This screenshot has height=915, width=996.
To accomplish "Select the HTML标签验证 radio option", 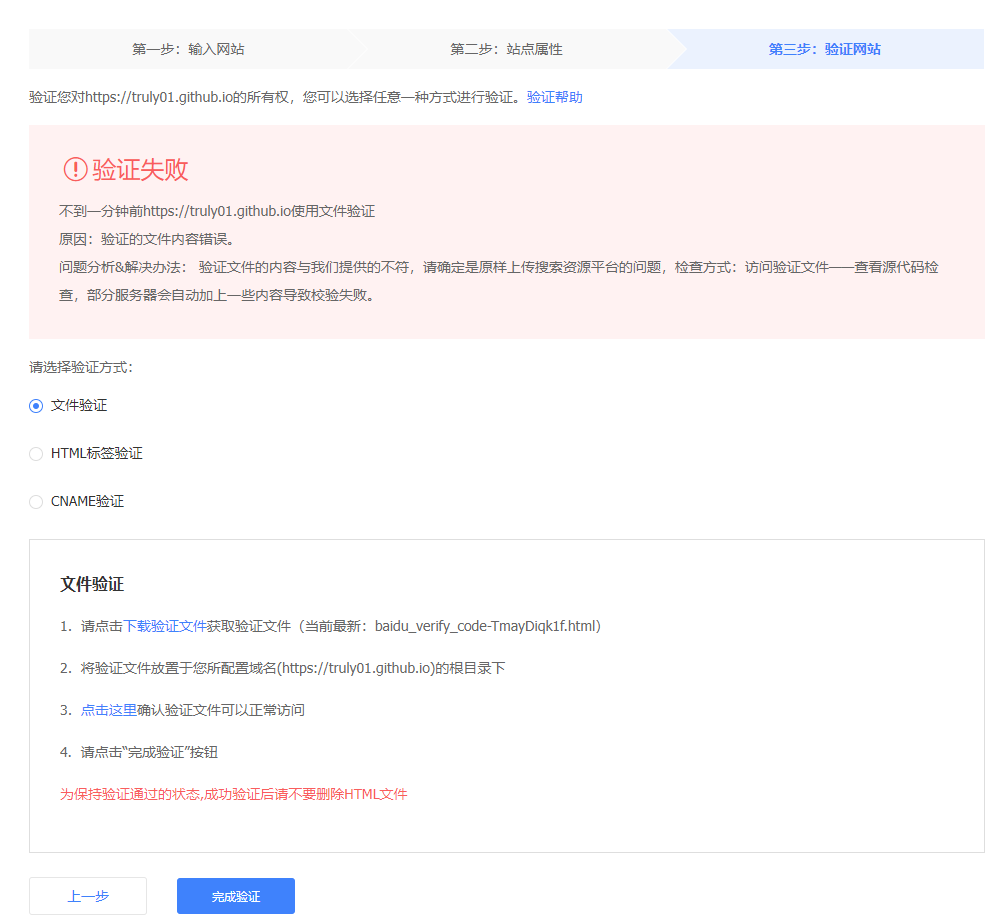I will click(x=36, y=453).
